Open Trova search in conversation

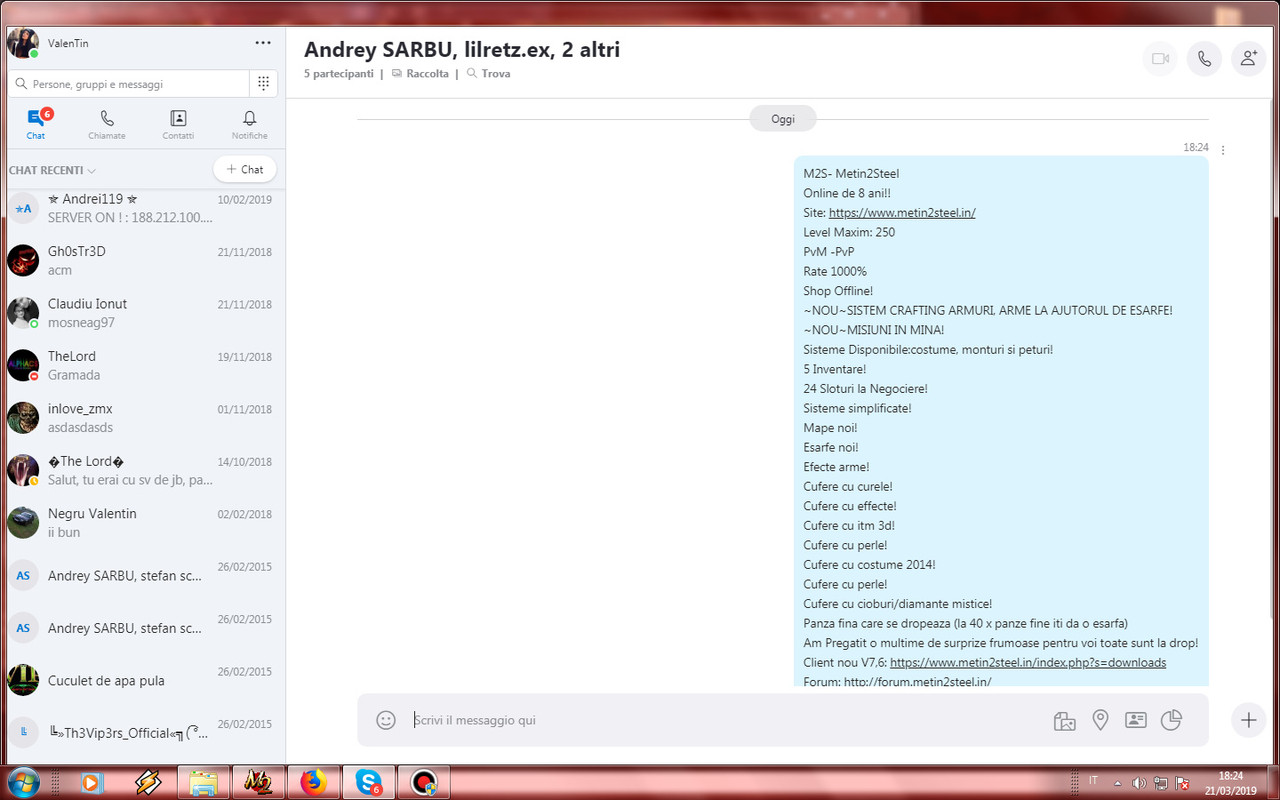point(488,74)
